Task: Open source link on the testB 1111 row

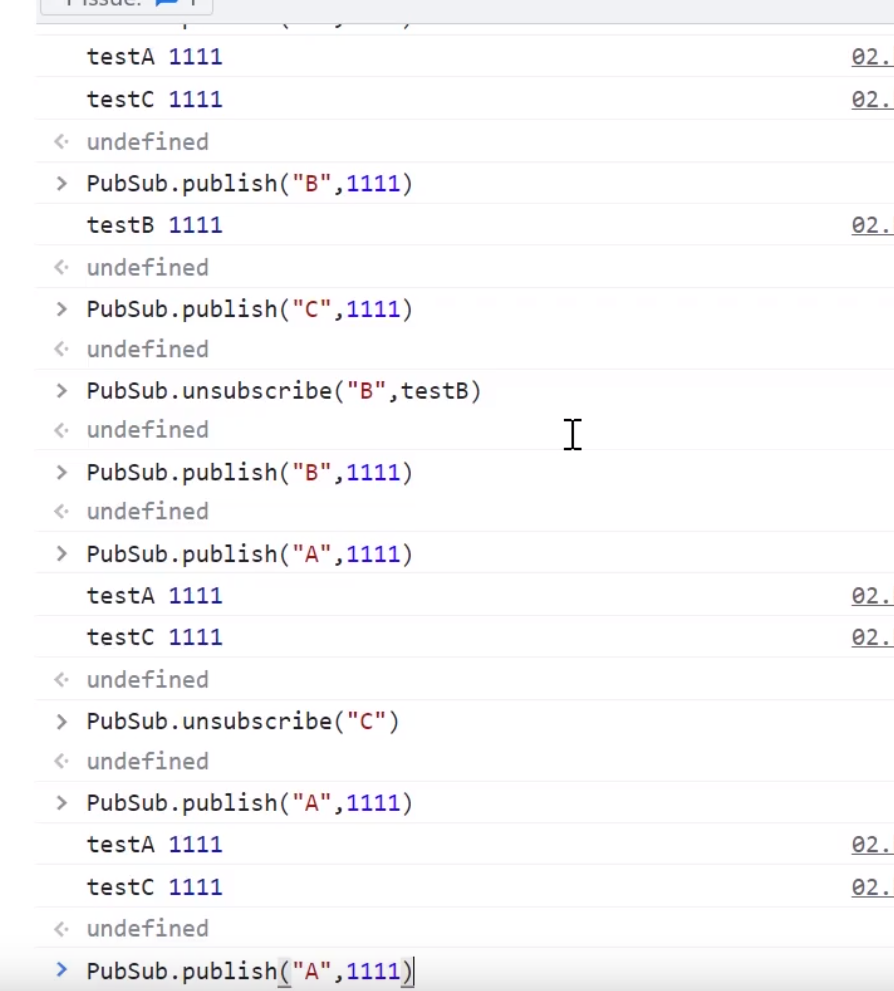Action: (872, 225)
